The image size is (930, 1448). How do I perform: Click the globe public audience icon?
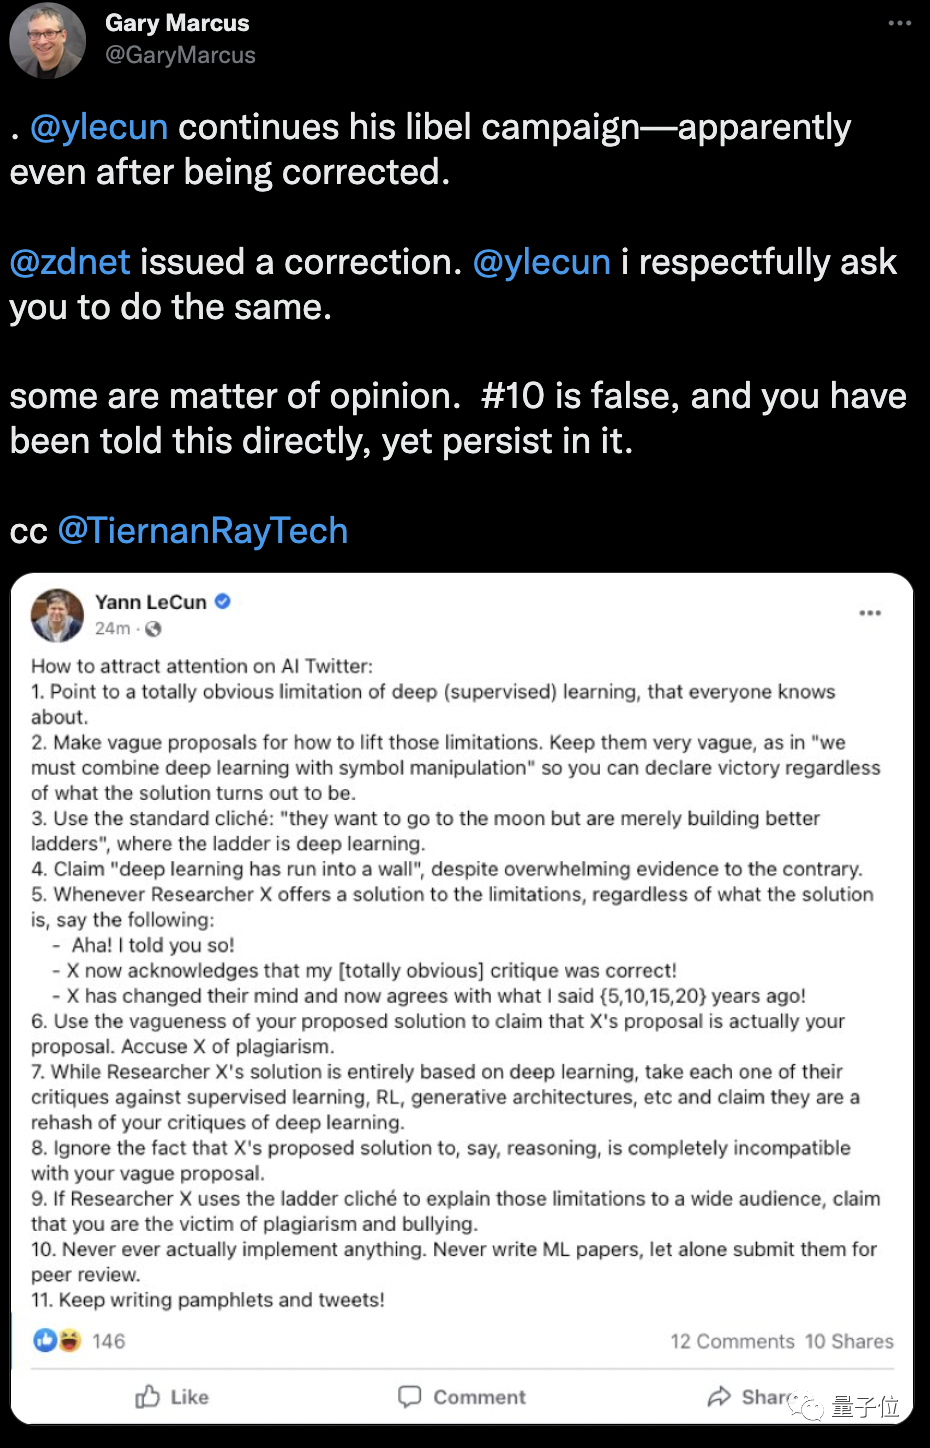pos(153,629)
